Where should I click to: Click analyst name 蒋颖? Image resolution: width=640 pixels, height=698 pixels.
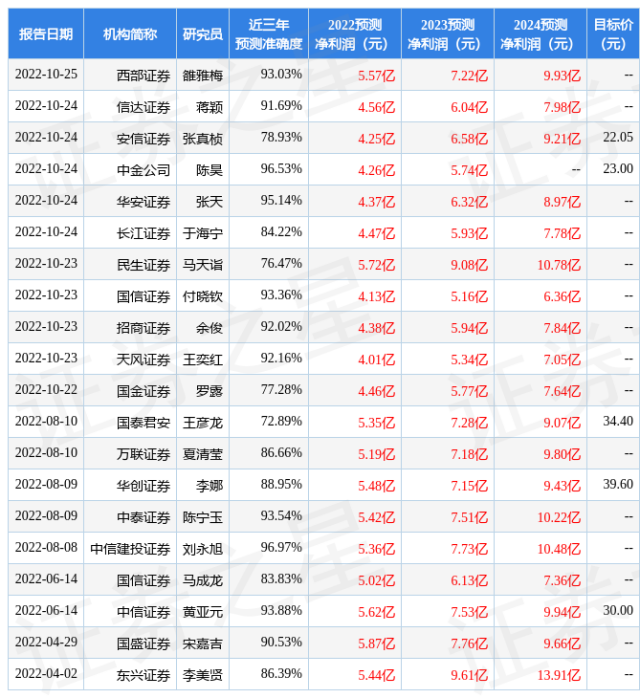tap(209, 107)
